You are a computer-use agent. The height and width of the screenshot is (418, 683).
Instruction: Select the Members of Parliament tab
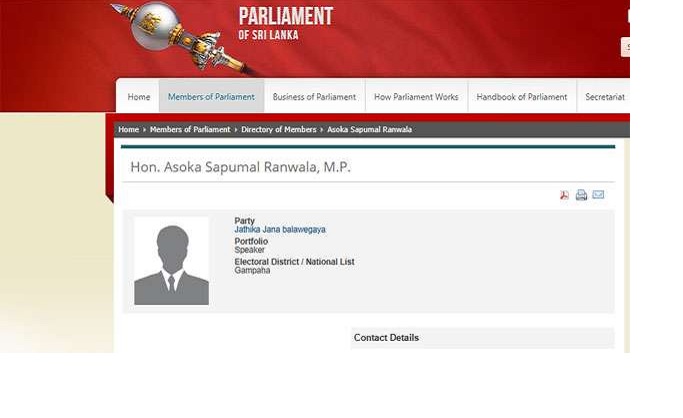(x=211, y=97)
